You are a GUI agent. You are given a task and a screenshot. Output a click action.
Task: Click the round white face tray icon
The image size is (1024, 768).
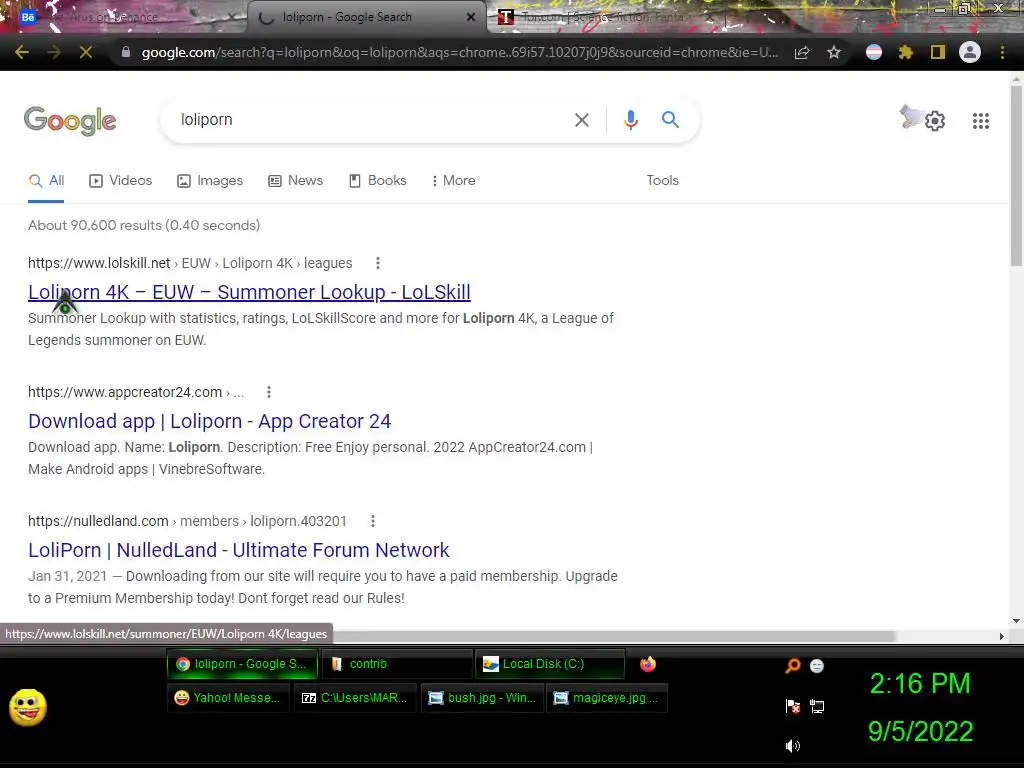[816, 665]
